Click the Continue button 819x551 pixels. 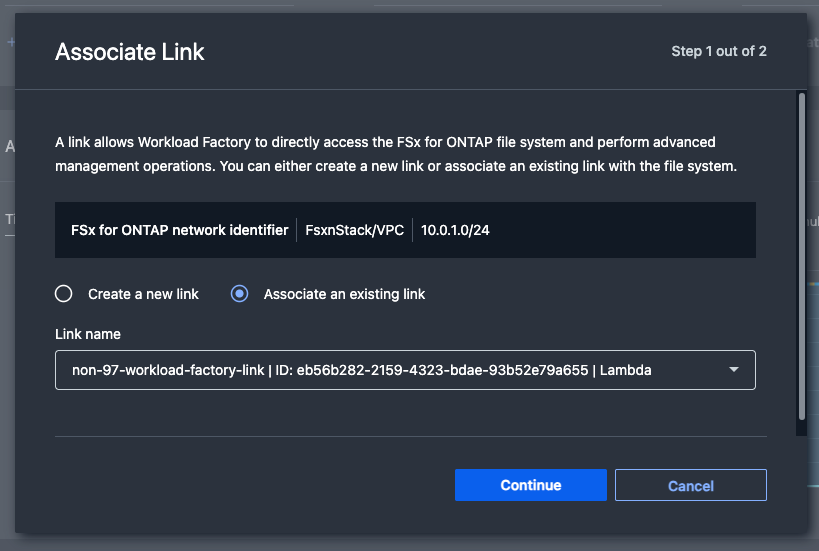click(531, 485)
